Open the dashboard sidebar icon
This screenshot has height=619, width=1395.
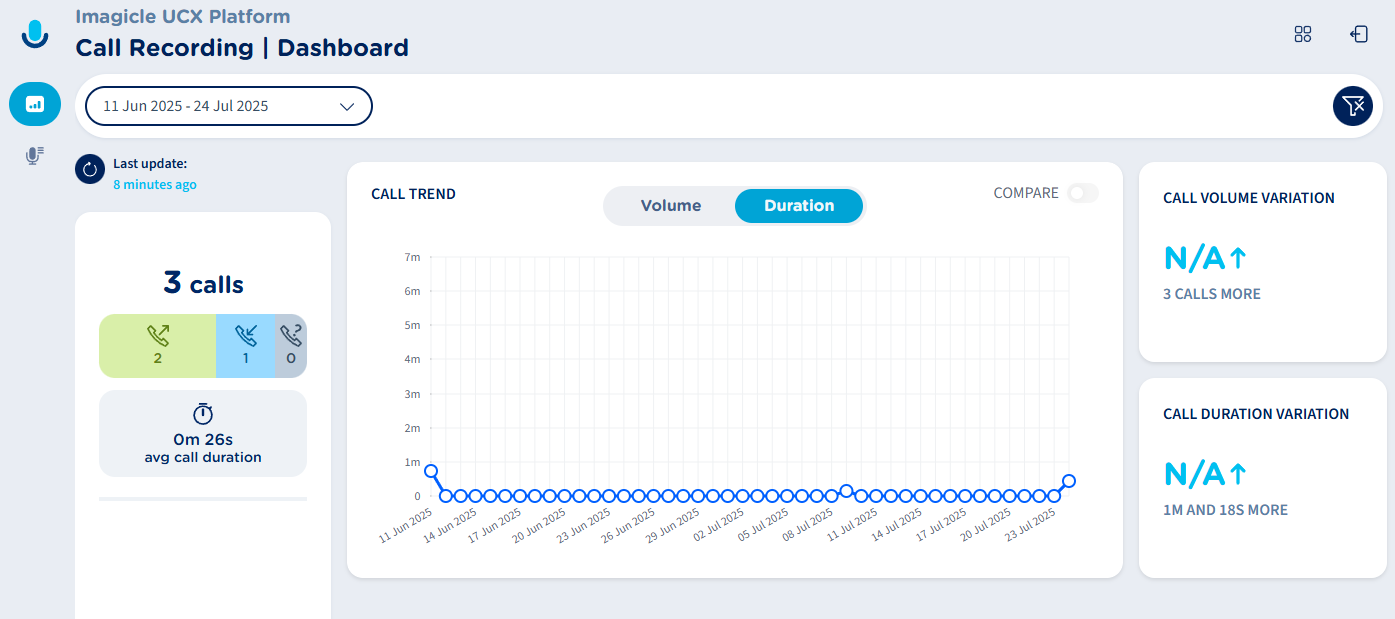coord(35,104)
